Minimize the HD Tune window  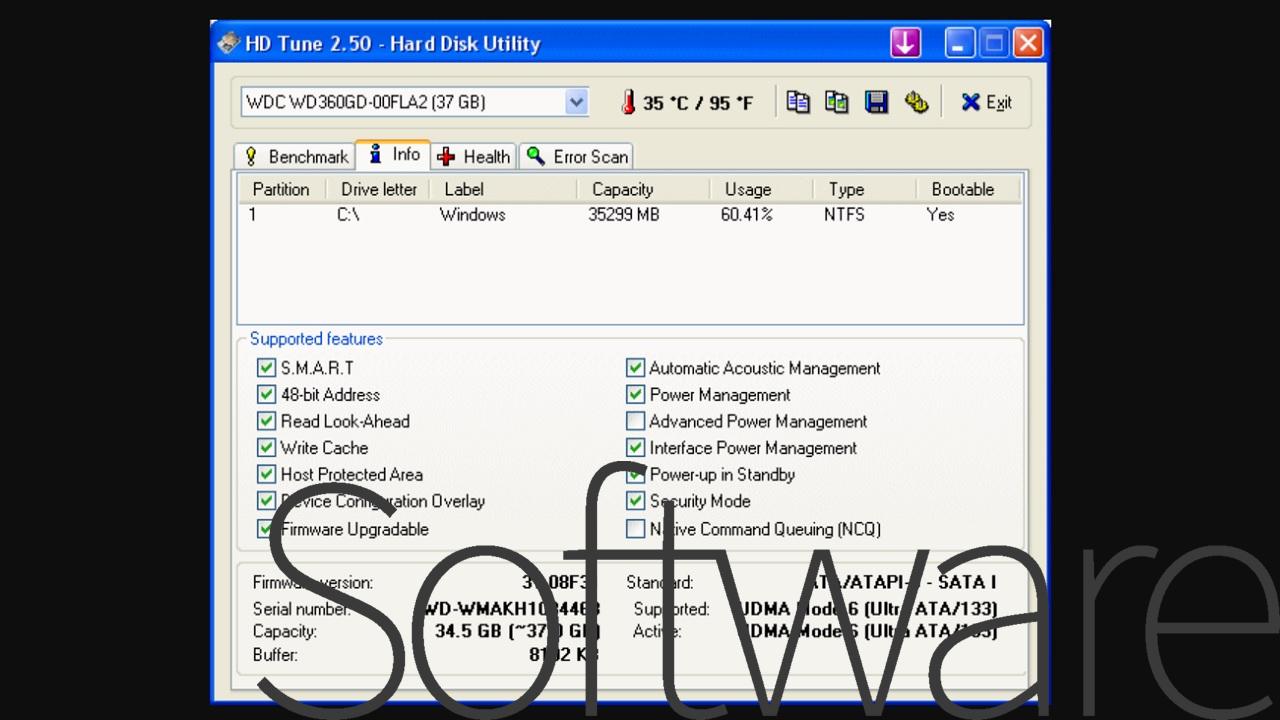coord(958,43)
